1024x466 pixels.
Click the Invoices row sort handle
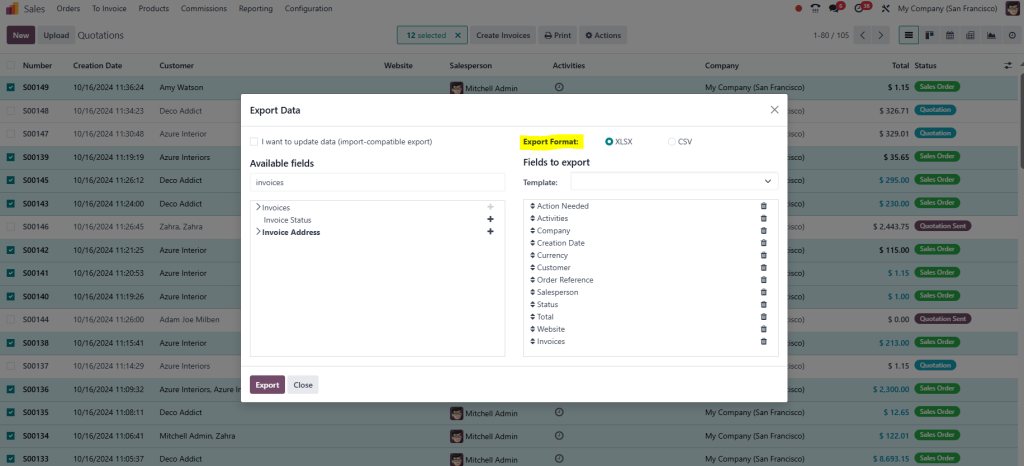532,341
